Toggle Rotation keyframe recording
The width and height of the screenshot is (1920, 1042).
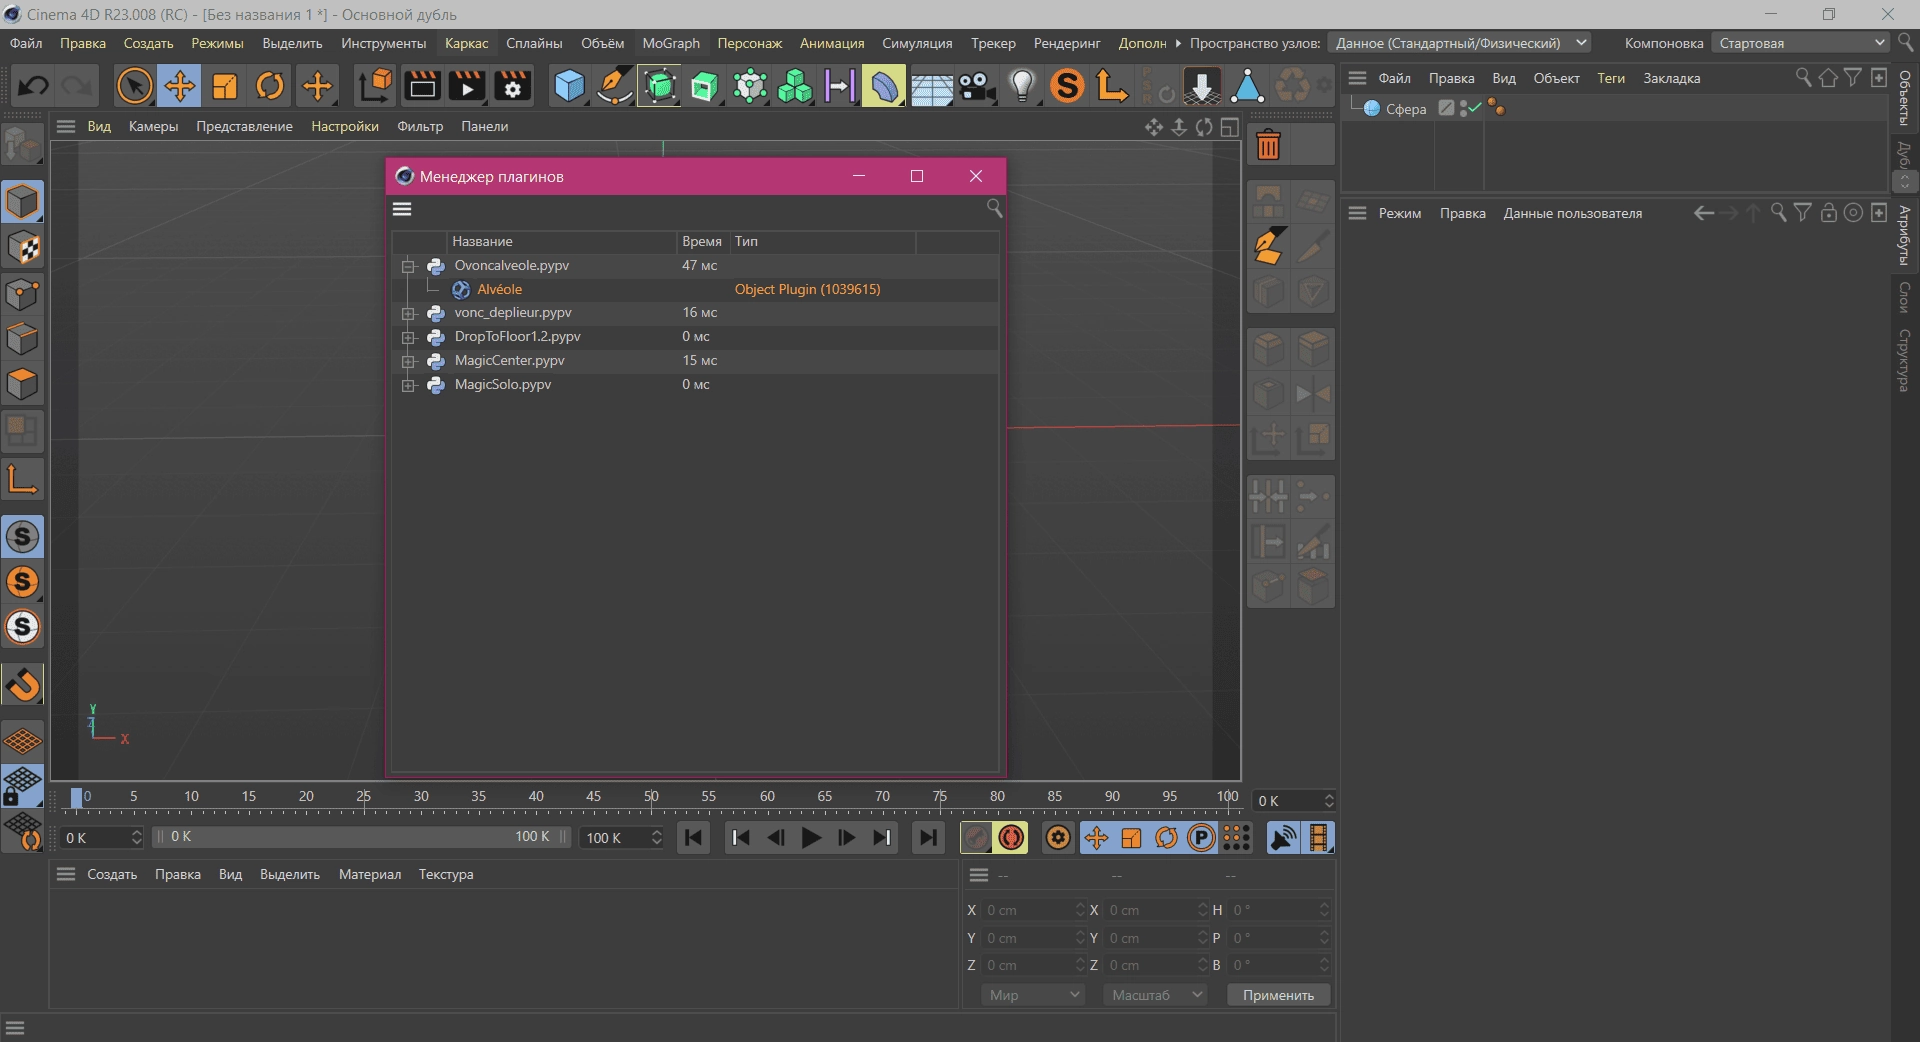pos(1166,838)
